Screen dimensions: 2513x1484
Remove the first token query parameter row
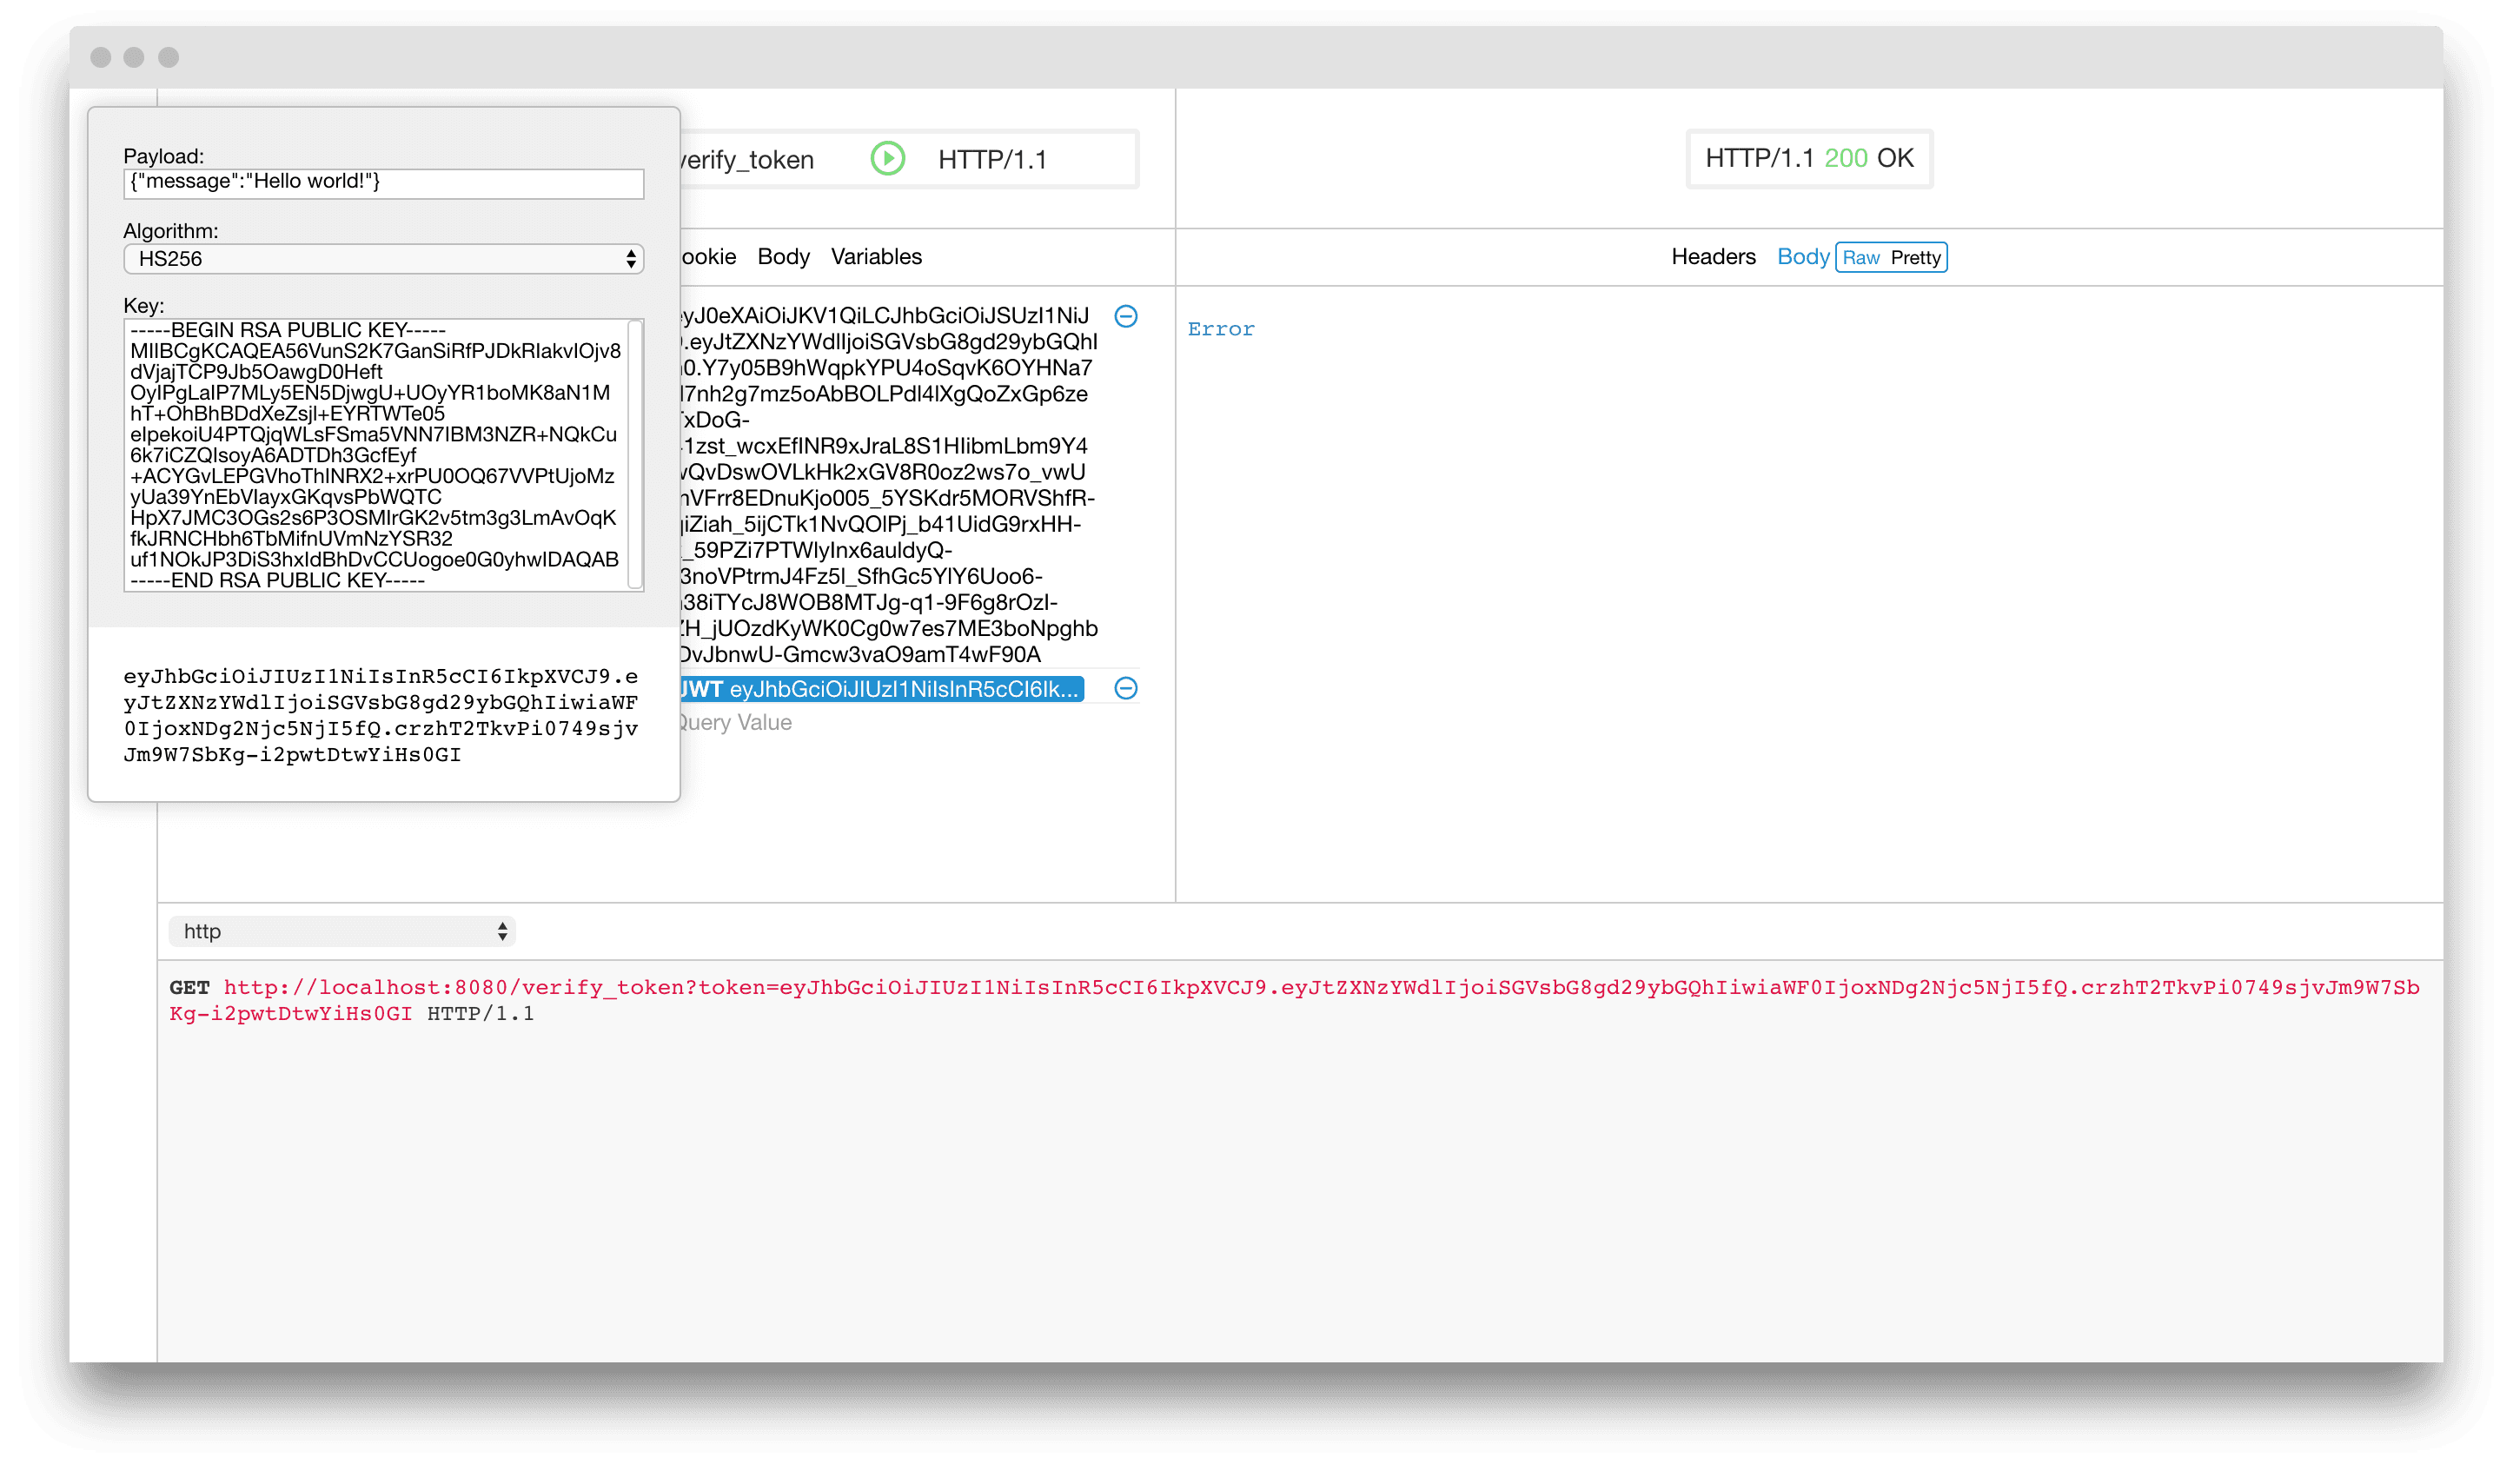1126,316
